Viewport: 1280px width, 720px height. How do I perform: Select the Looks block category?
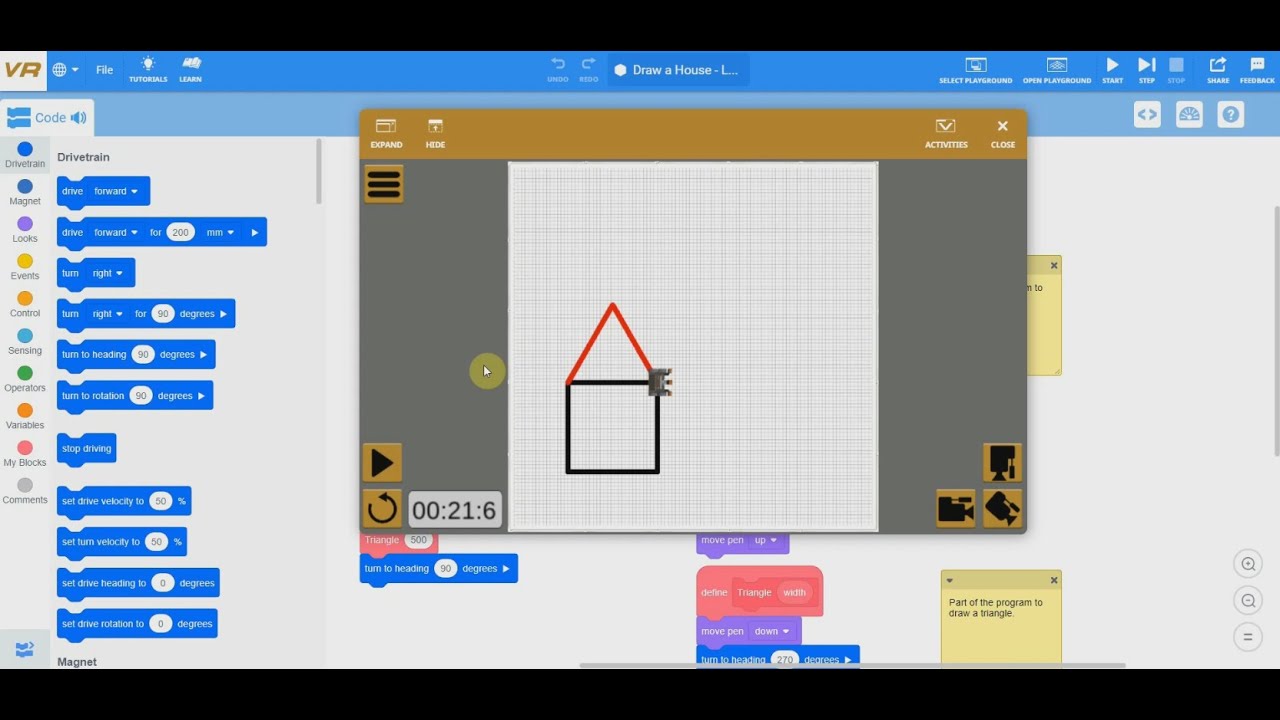[x=25, y=230]
